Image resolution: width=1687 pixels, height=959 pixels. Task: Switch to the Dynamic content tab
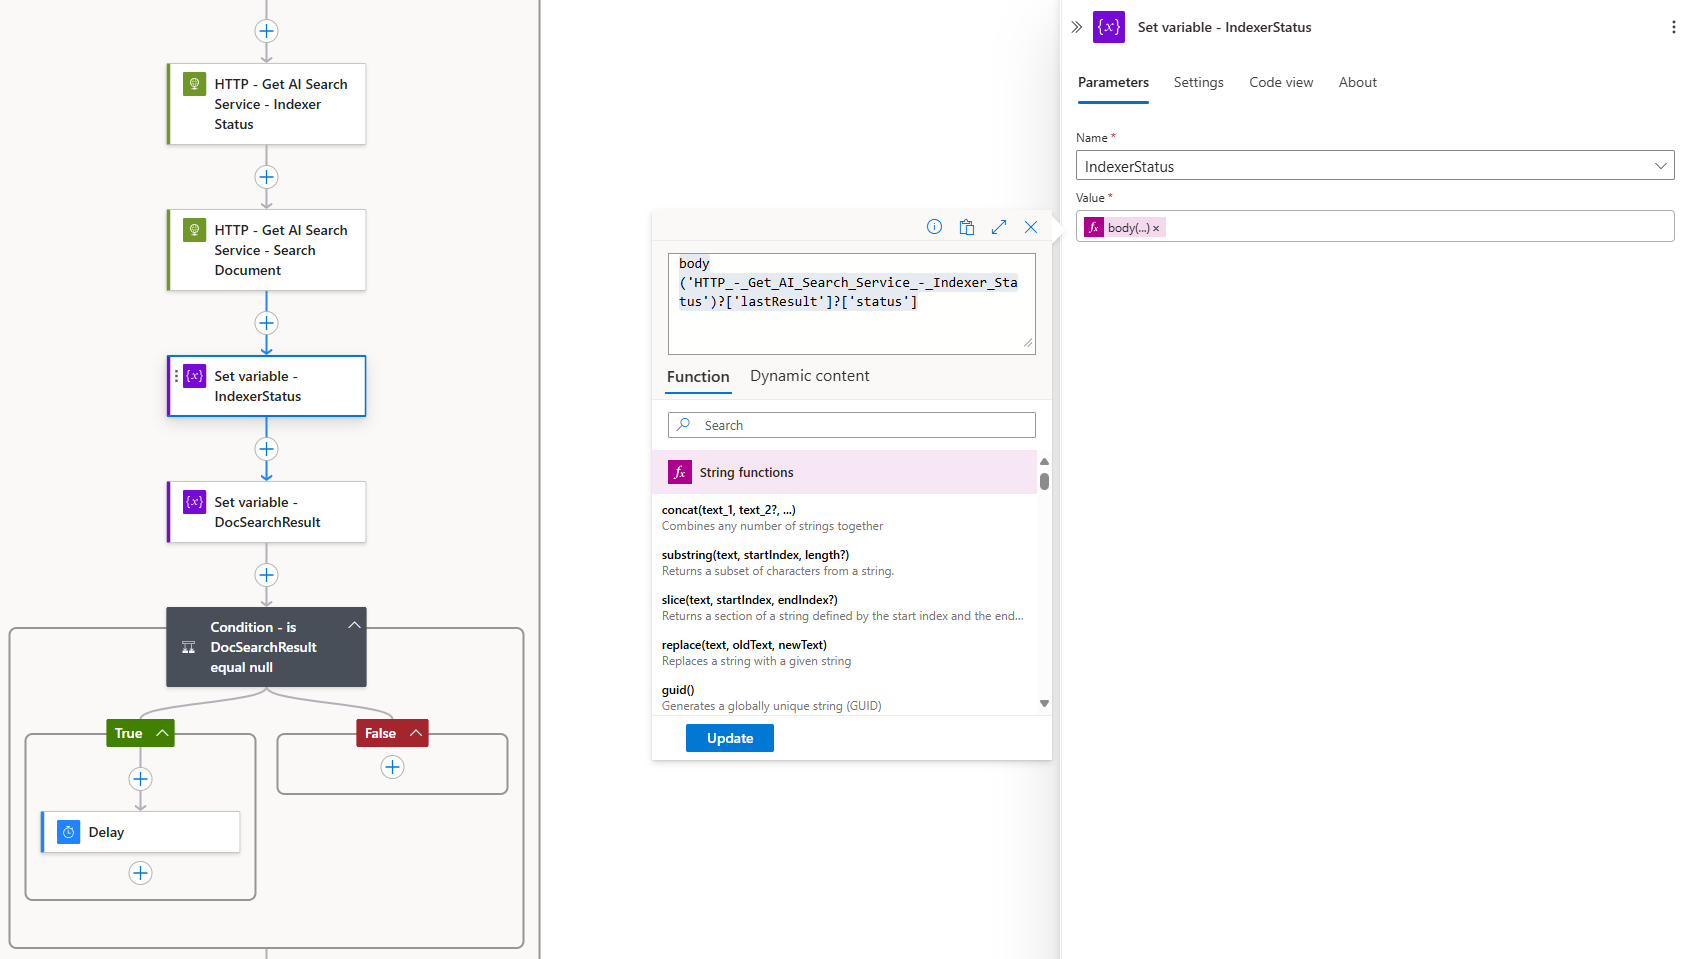809,376
